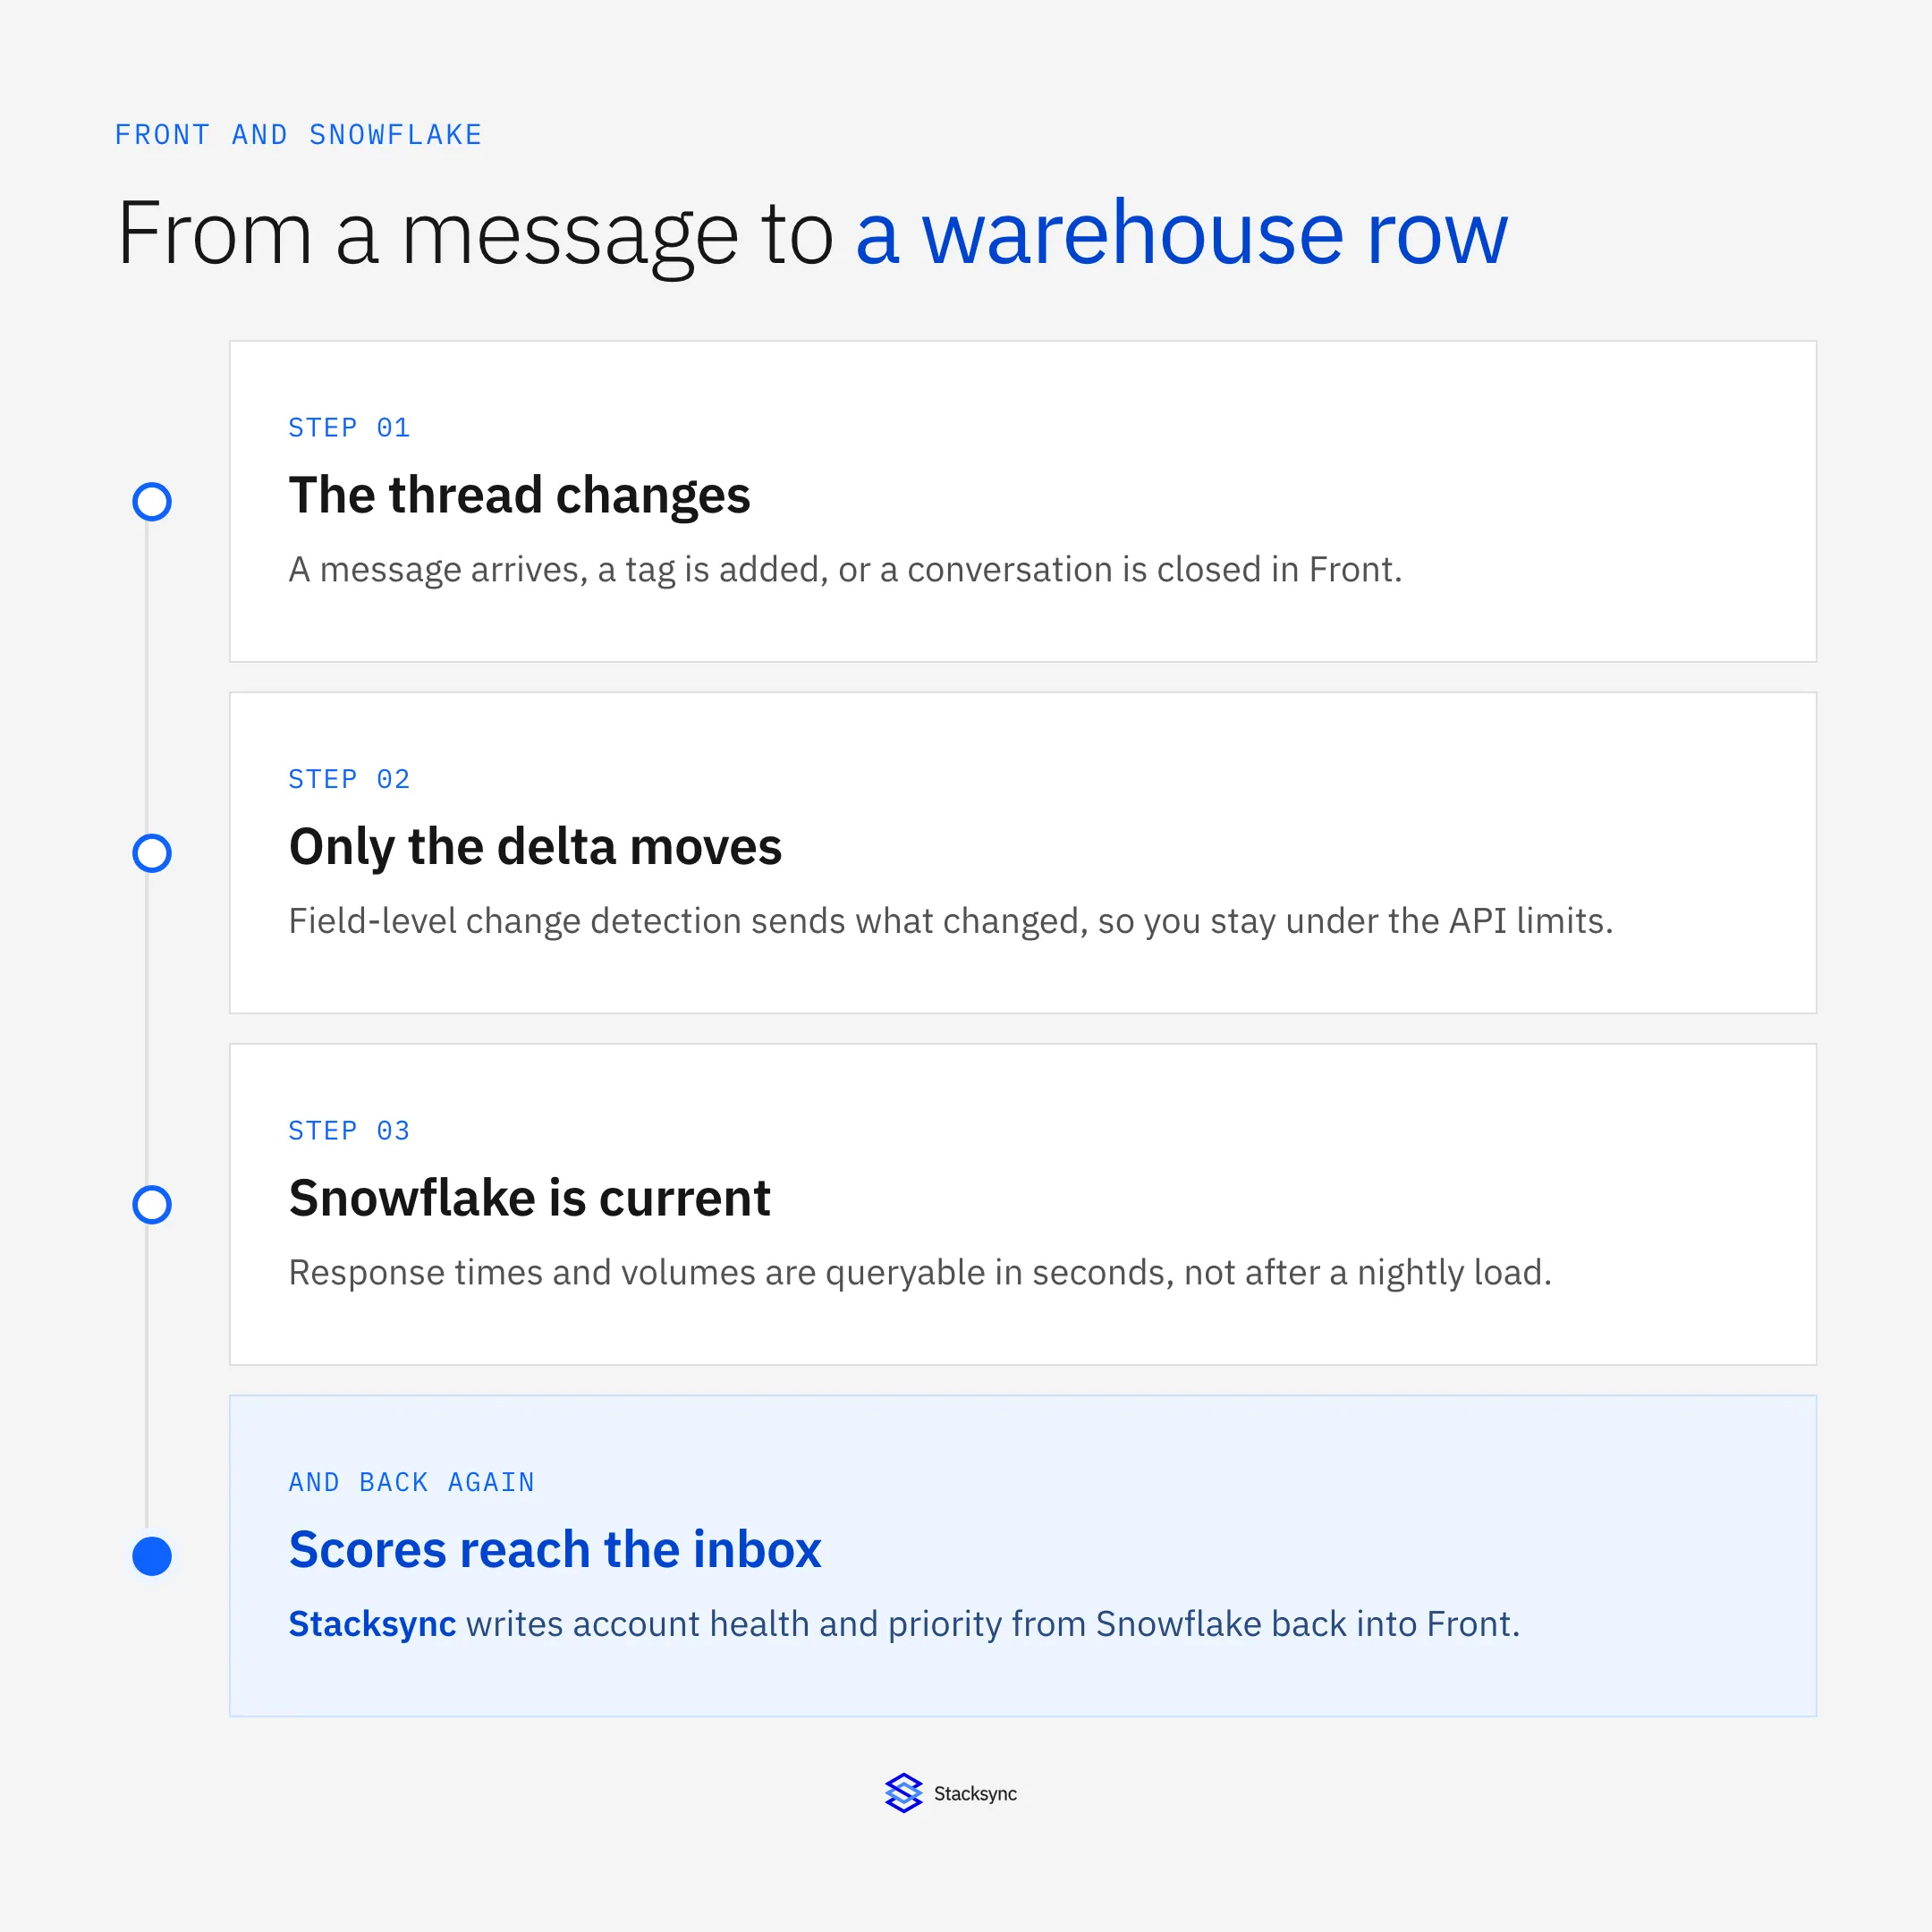Click the Stacksync wordmark in the footer
Viewport: 1932px width, 1932px height.
(x=975, y=1794)
